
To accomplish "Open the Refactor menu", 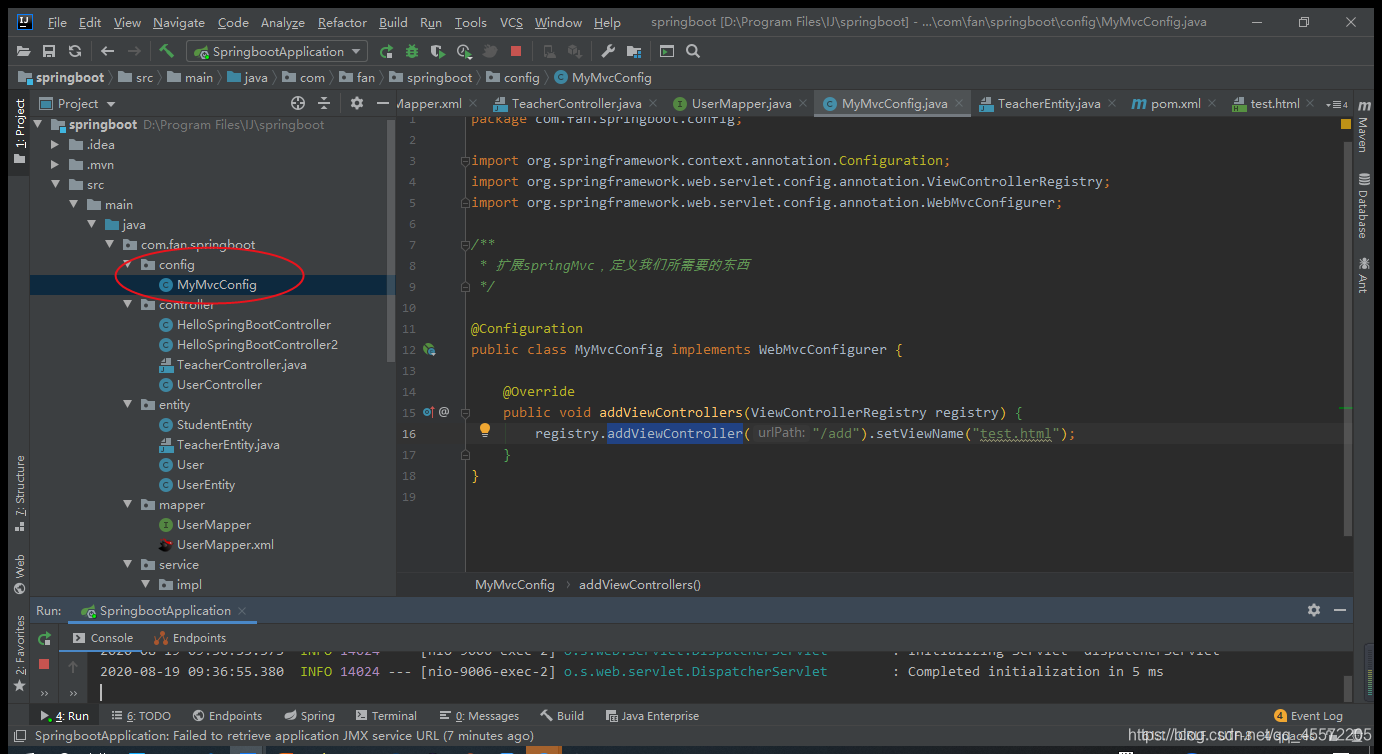I will pyautogui.click(x=342, y=22).
